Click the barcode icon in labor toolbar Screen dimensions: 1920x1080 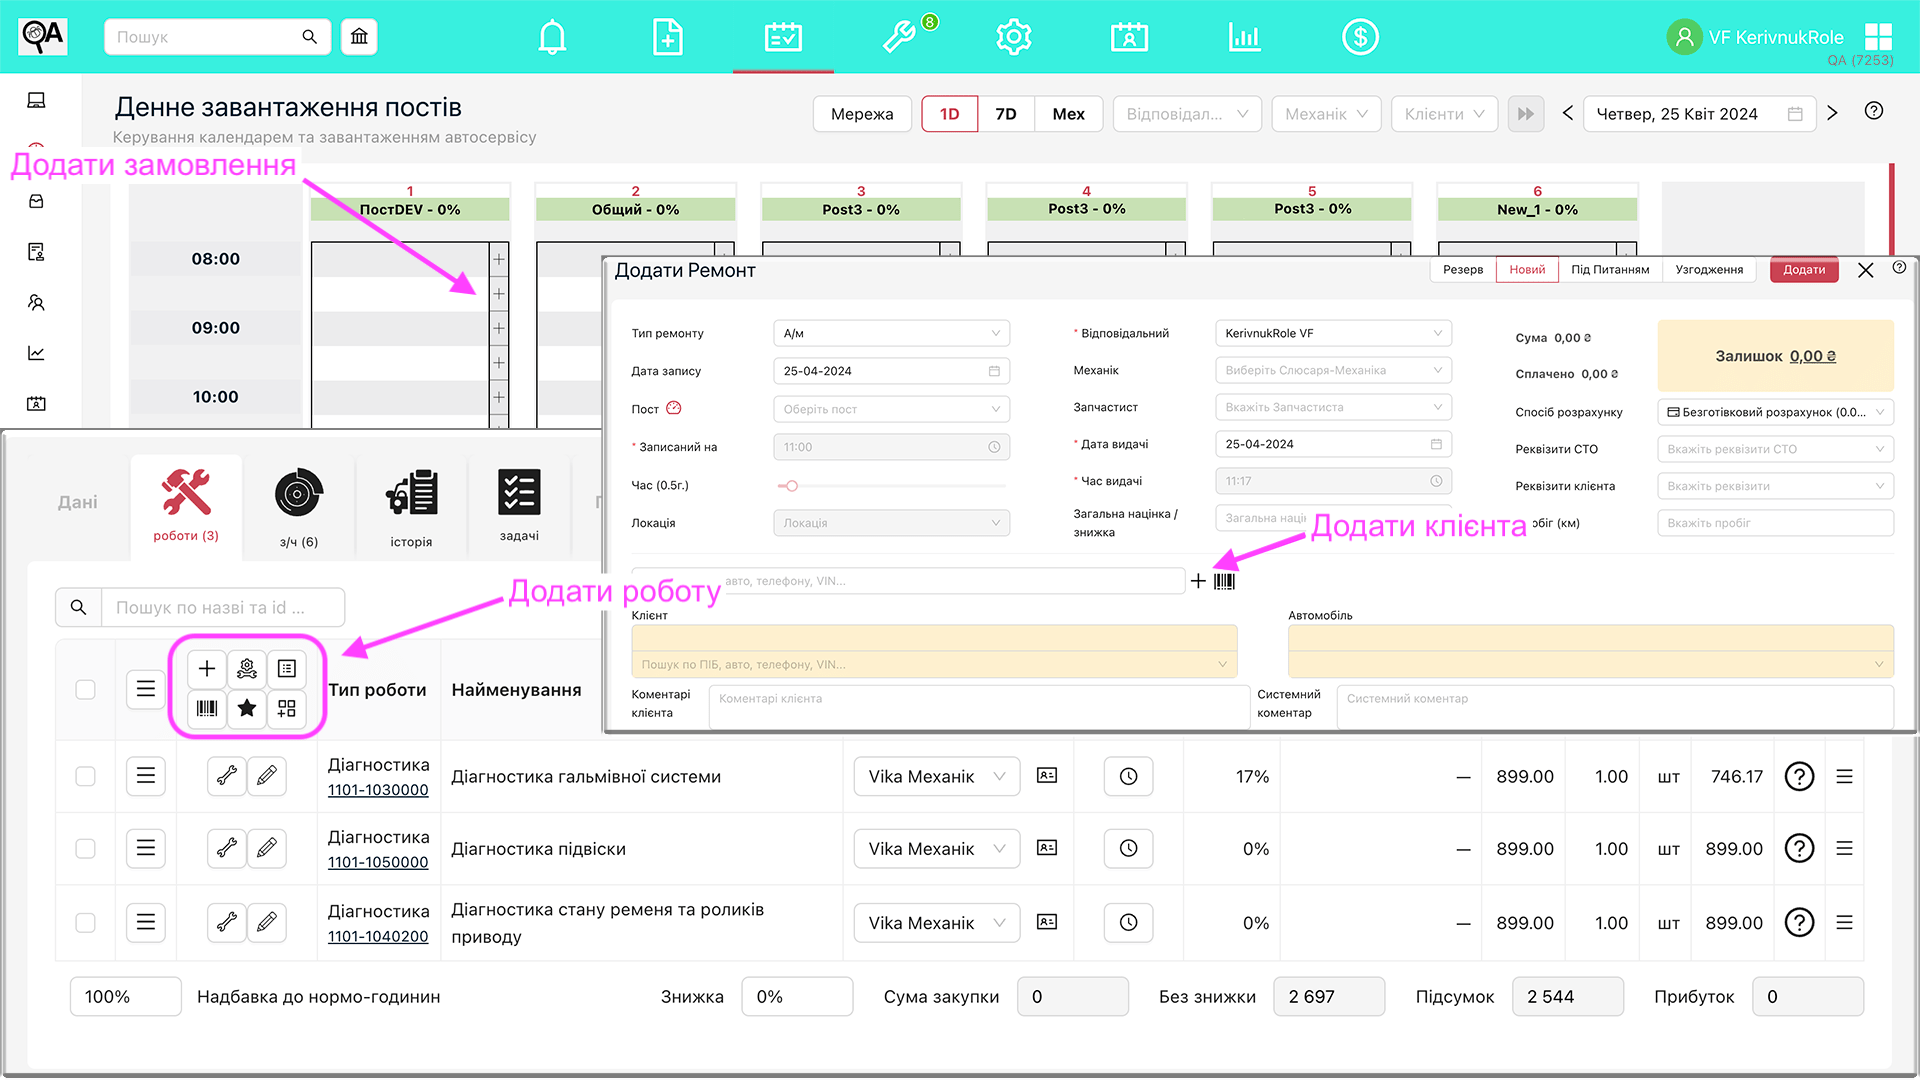pos(207,708)
